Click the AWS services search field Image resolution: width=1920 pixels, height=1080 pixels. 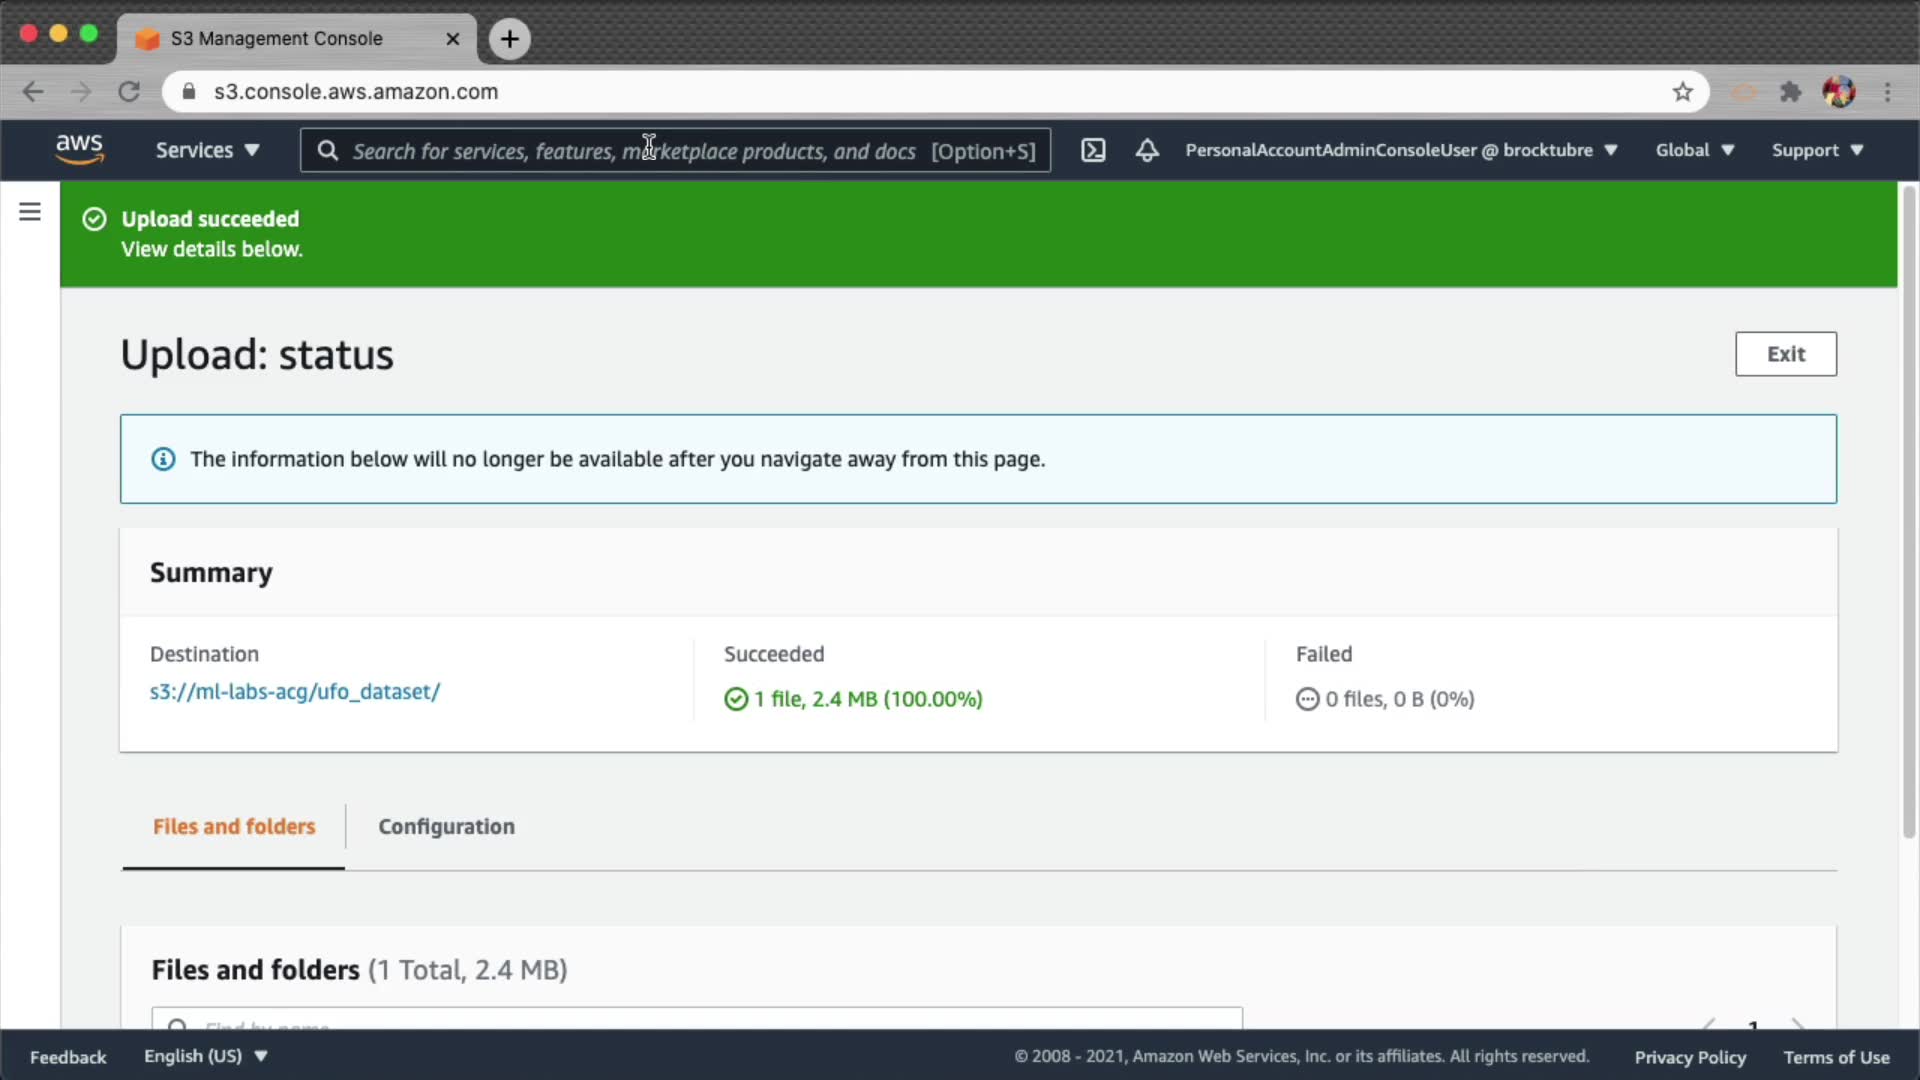pos(675,150)
